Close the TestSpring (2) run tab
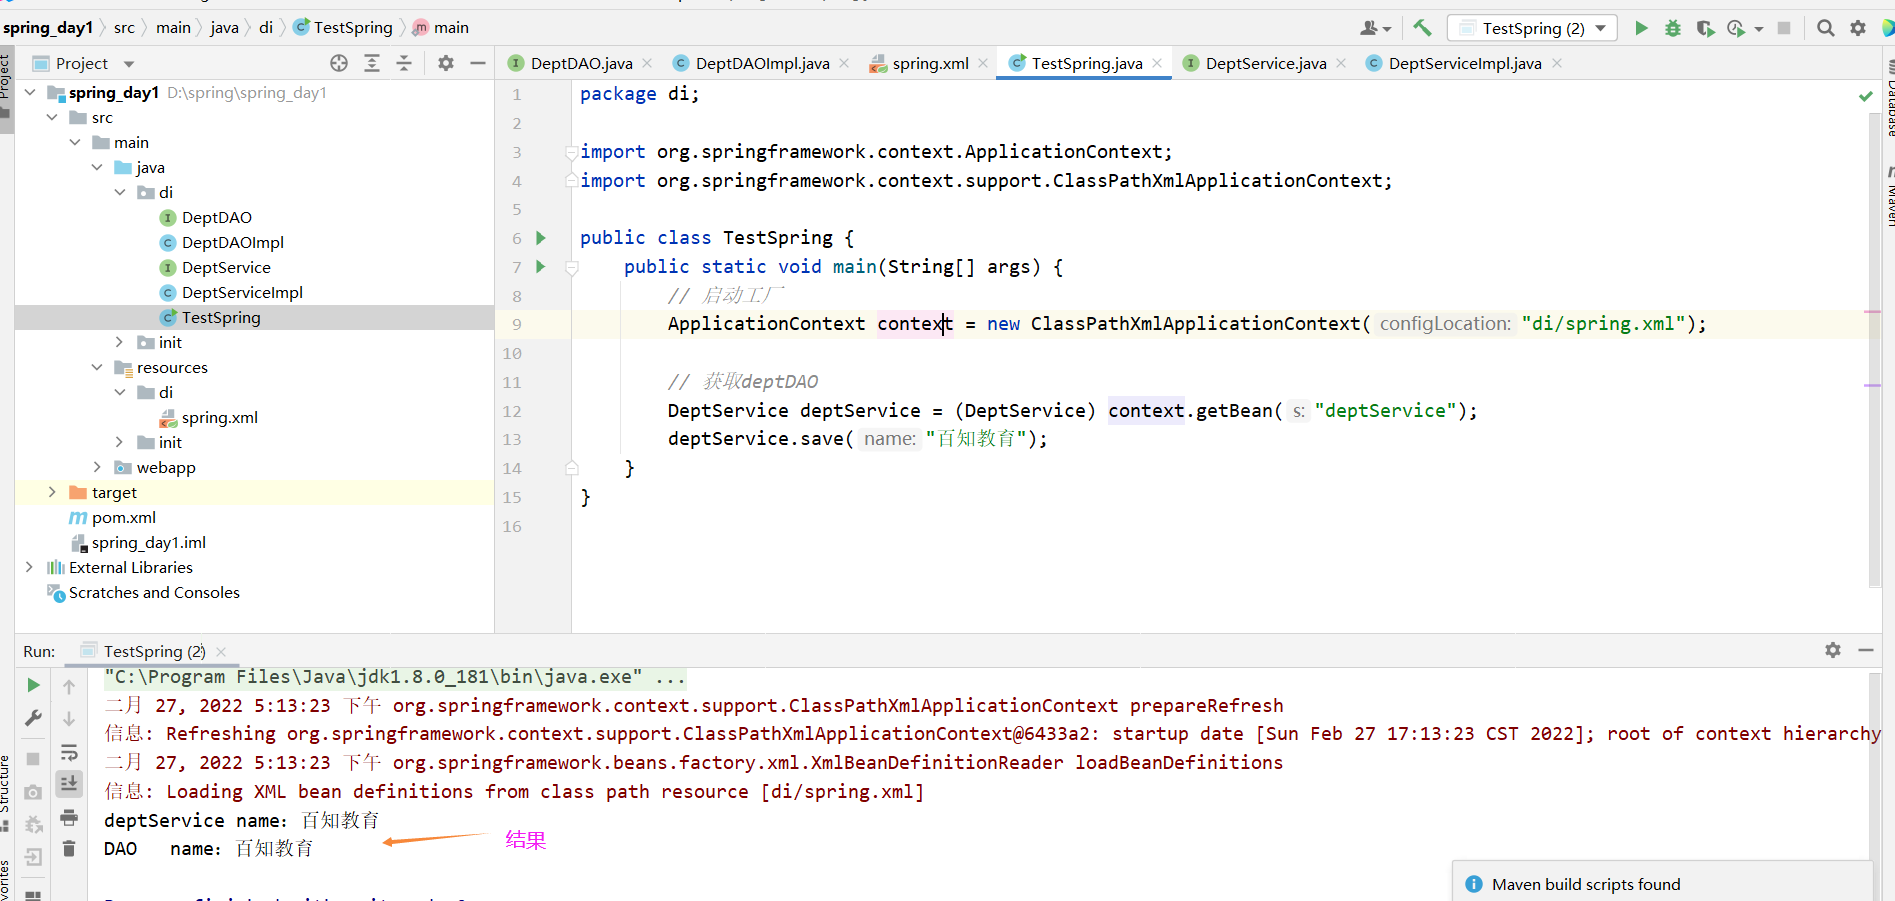This screenshot has height=901, width=1895. click(221, 651)
